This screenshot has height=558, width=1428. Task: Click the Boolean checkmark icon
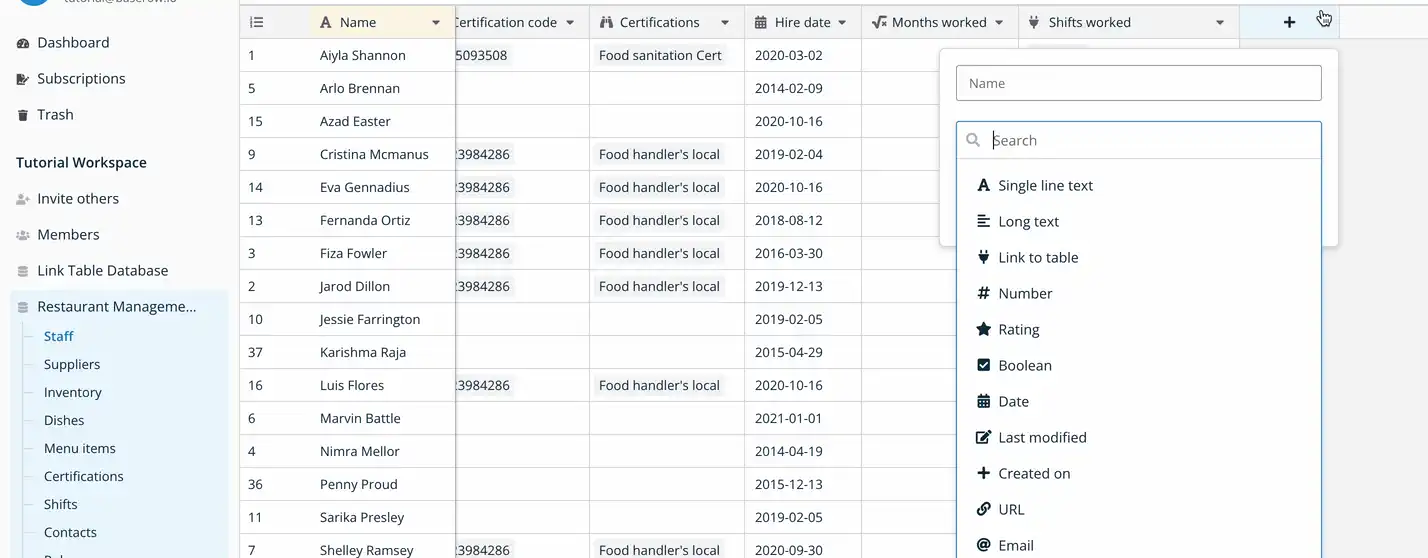click(983, 366)
